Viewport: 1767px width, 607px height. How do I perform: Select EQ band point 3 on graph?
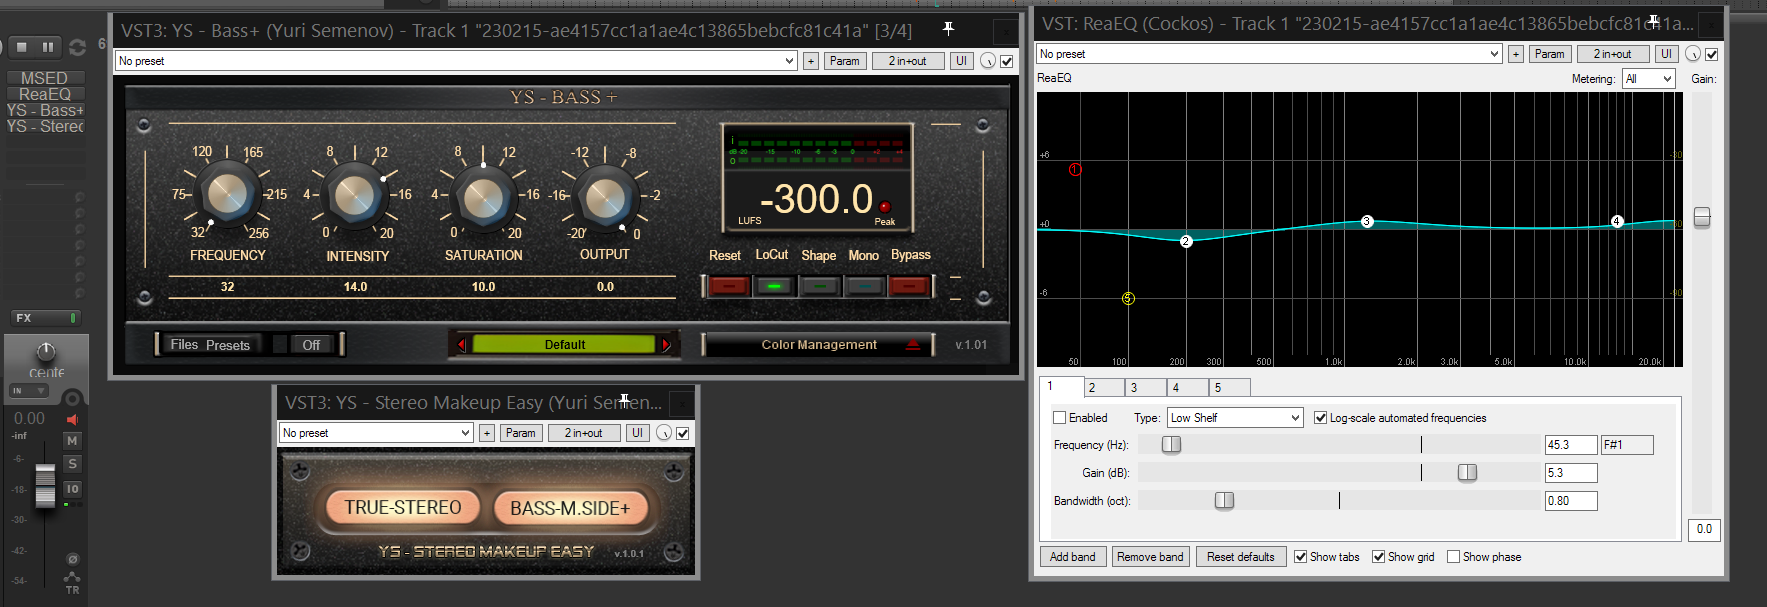[1367, 221]
